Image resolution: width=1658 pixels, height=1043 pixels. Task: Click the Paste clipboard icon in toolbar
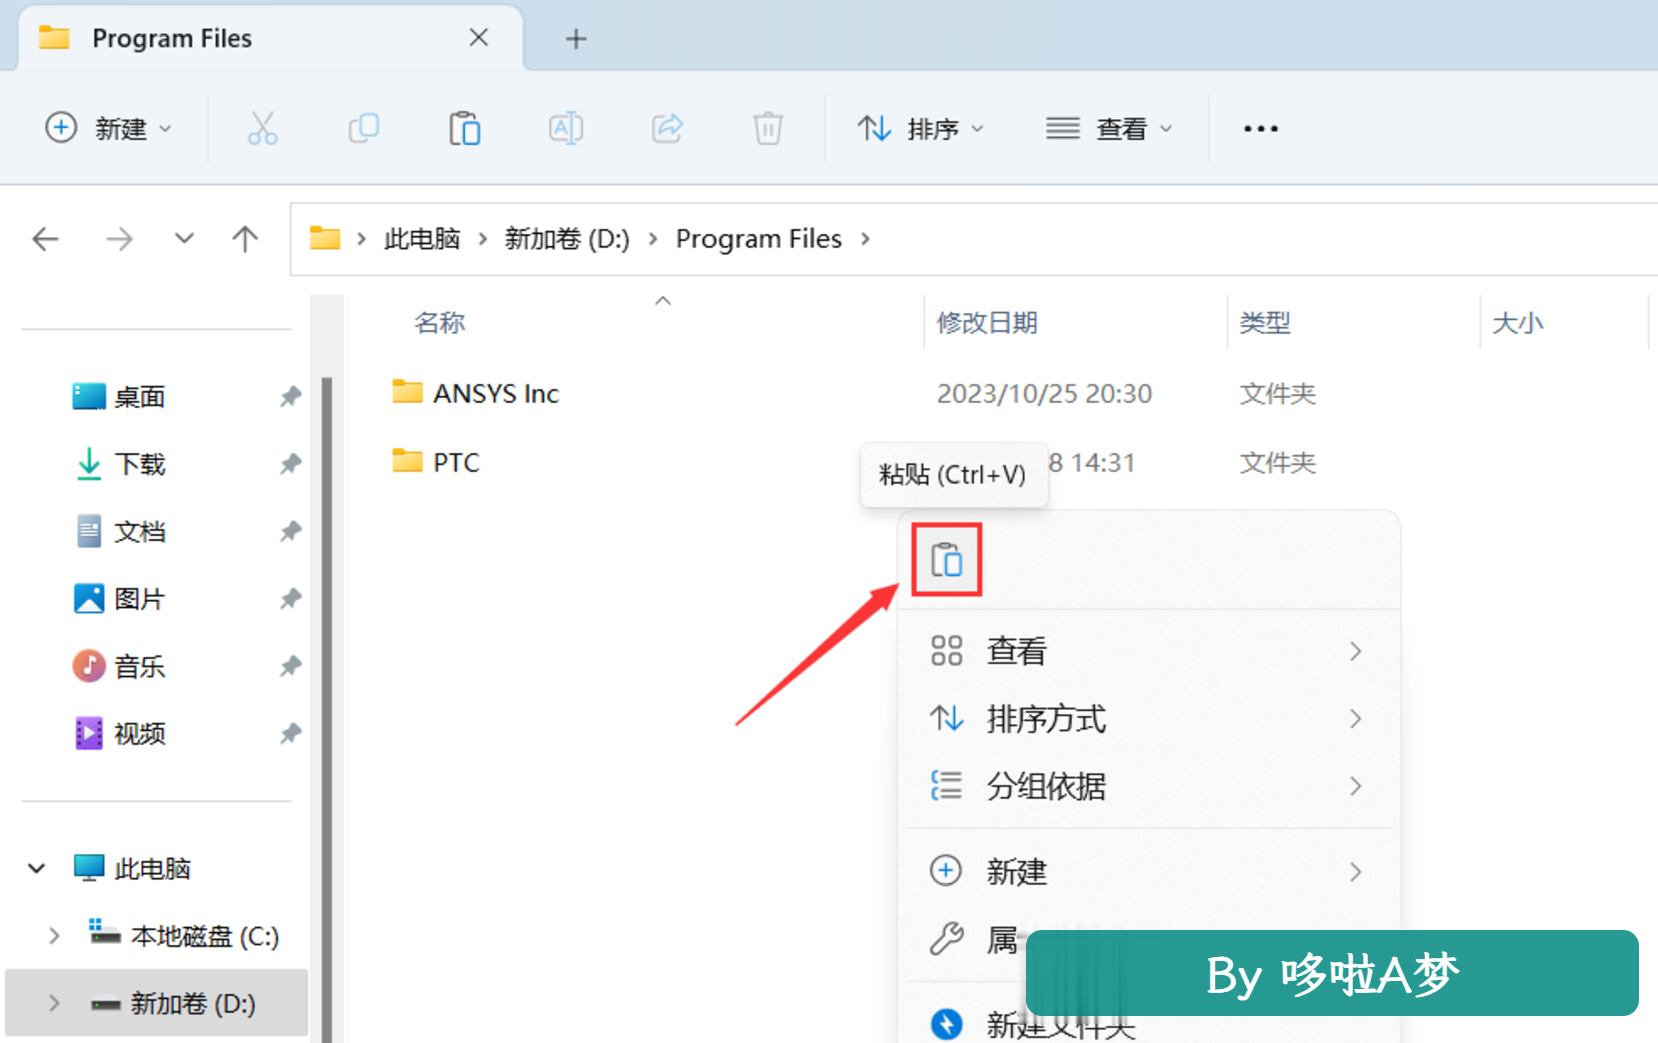pos(465,129)
